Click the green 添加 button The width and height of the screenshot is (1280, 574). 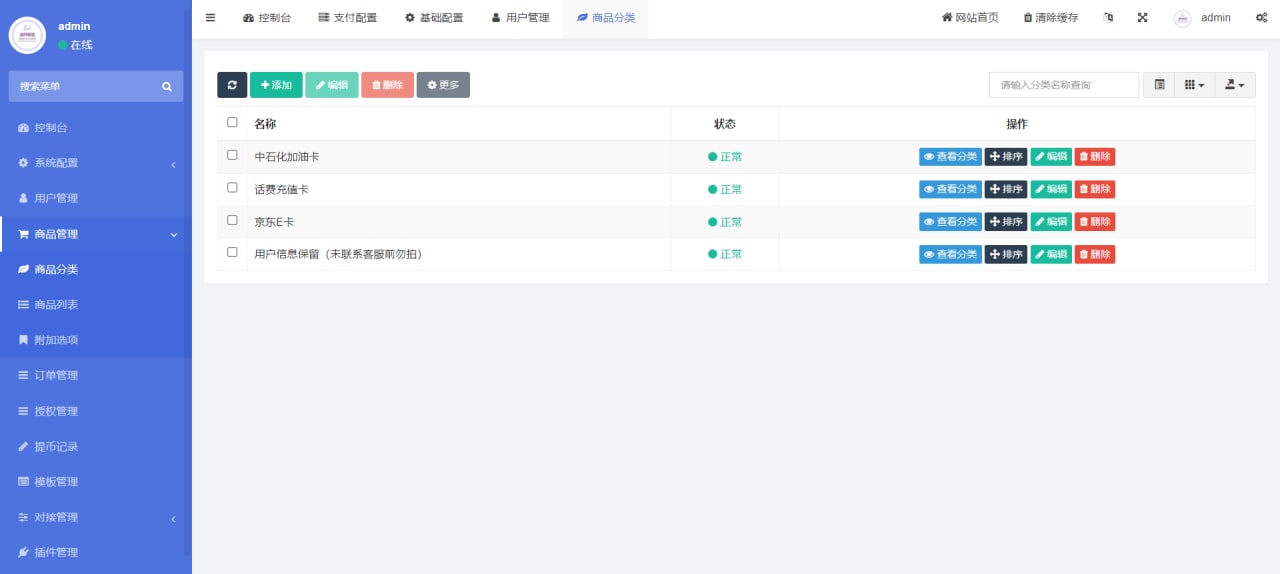click(276, 85)
